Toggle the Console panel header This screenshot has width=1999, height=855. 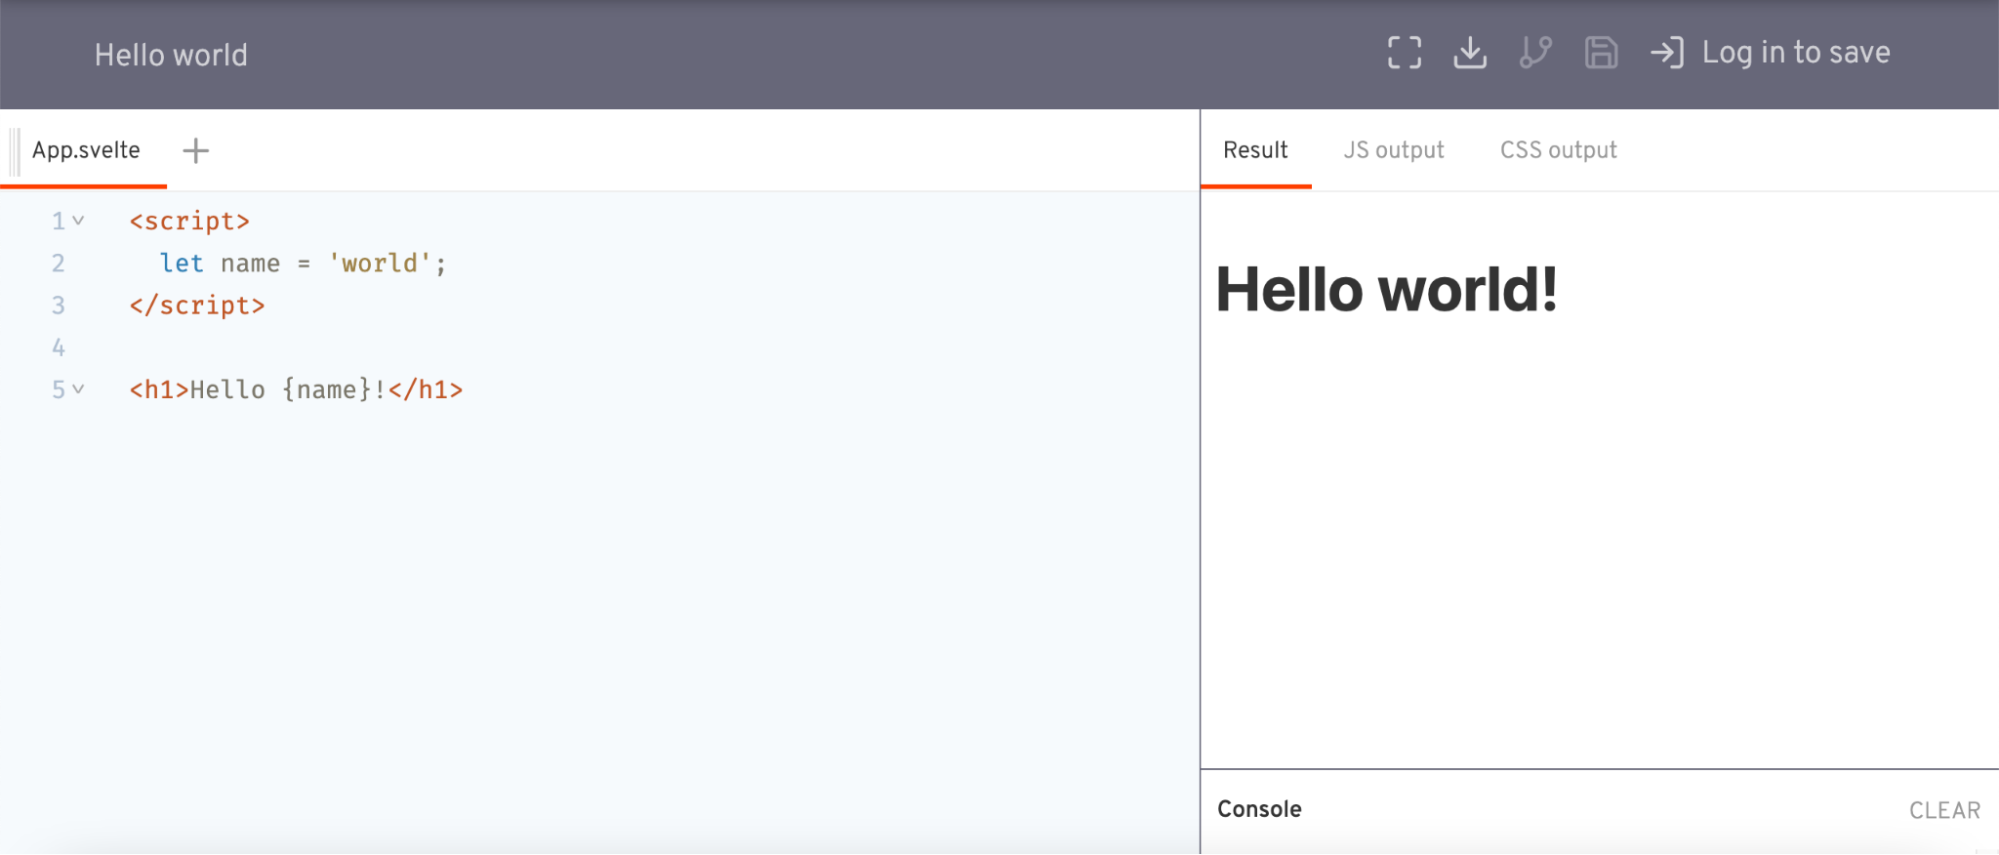1259,809
